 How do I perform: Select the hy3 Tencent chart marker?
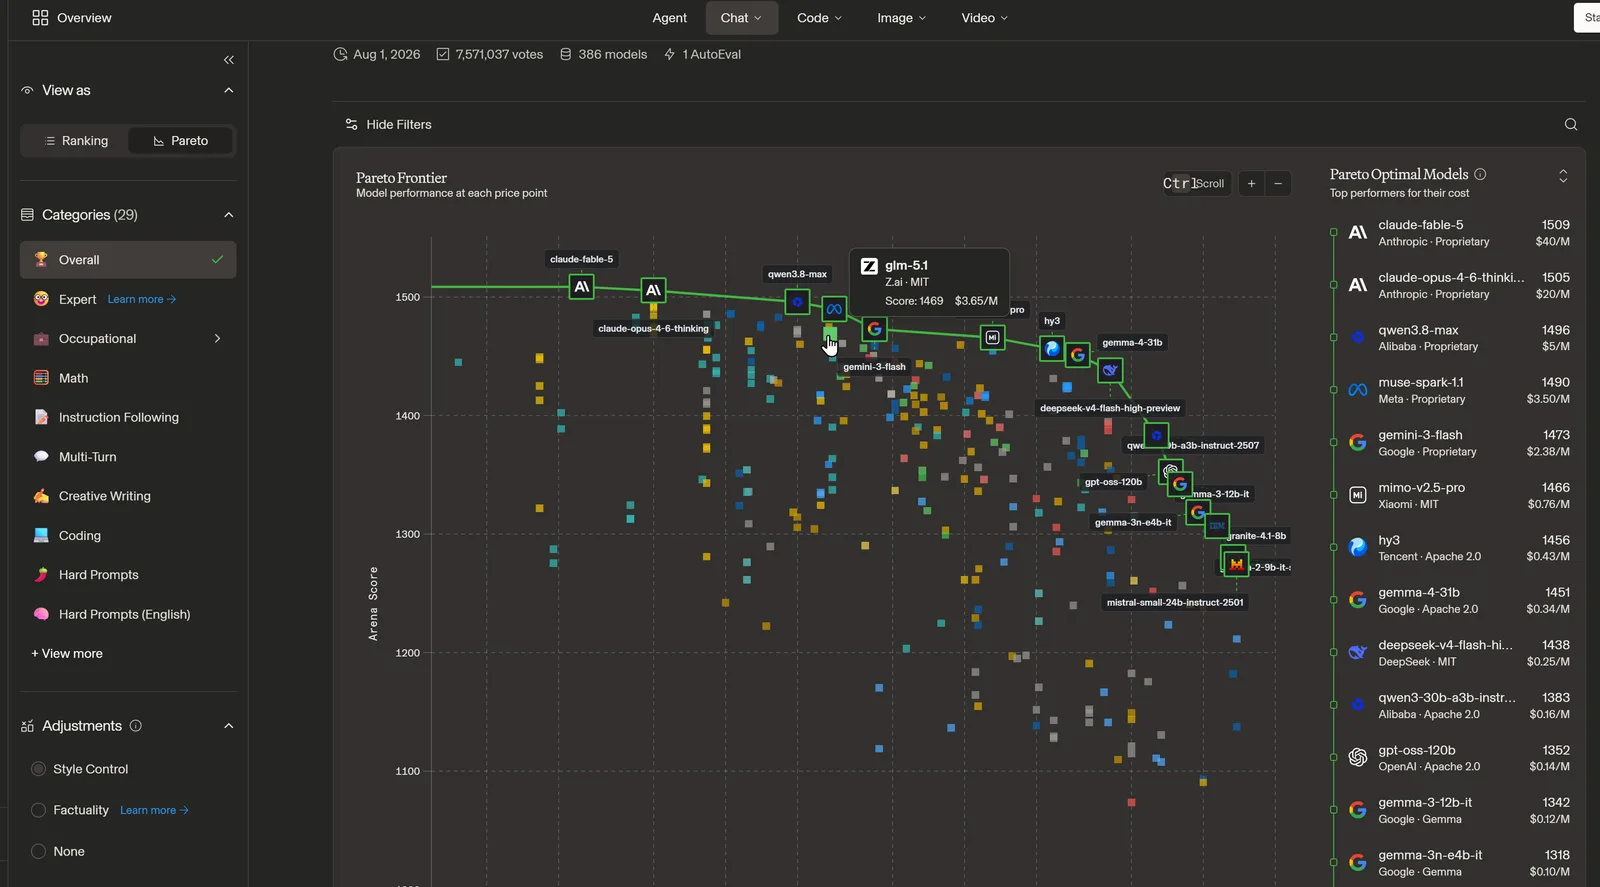tap(1052, 348)
